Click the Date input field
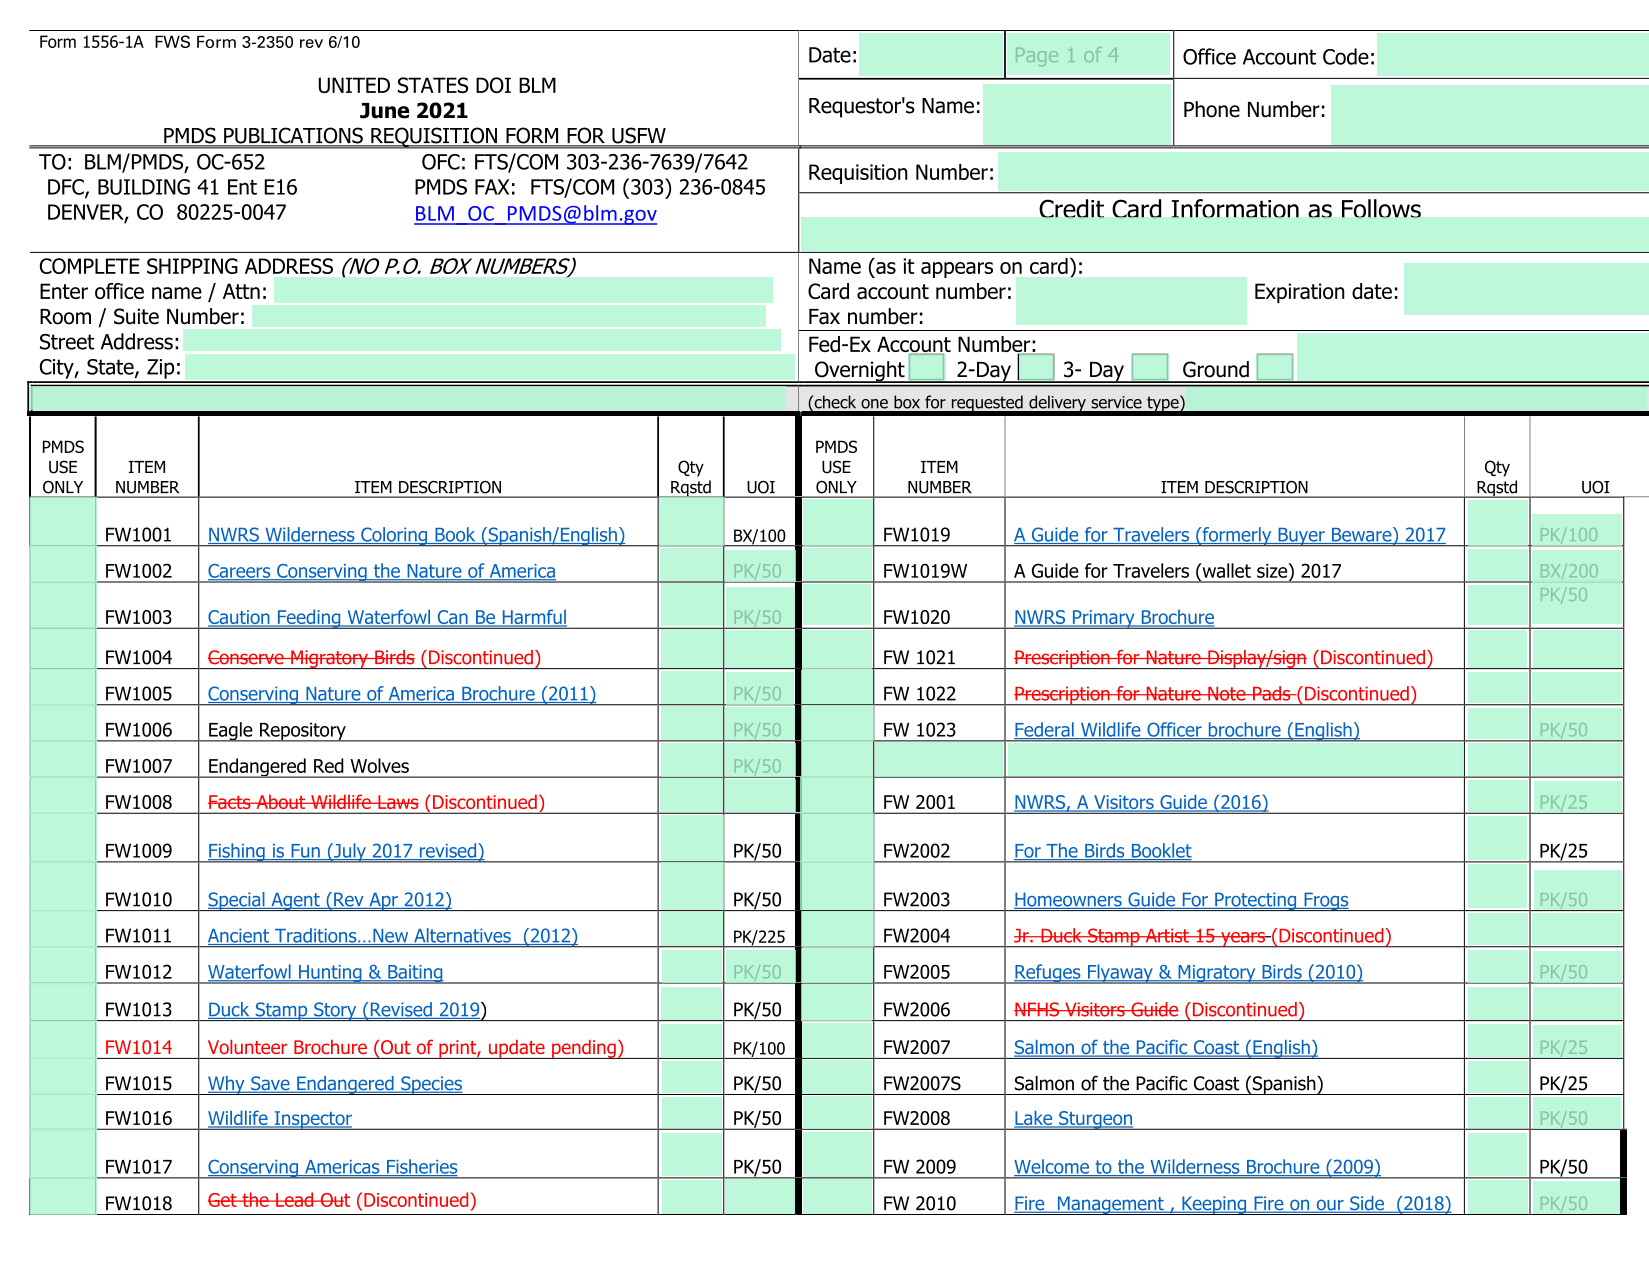1649x1275 pixels. (x=931, y=55)
